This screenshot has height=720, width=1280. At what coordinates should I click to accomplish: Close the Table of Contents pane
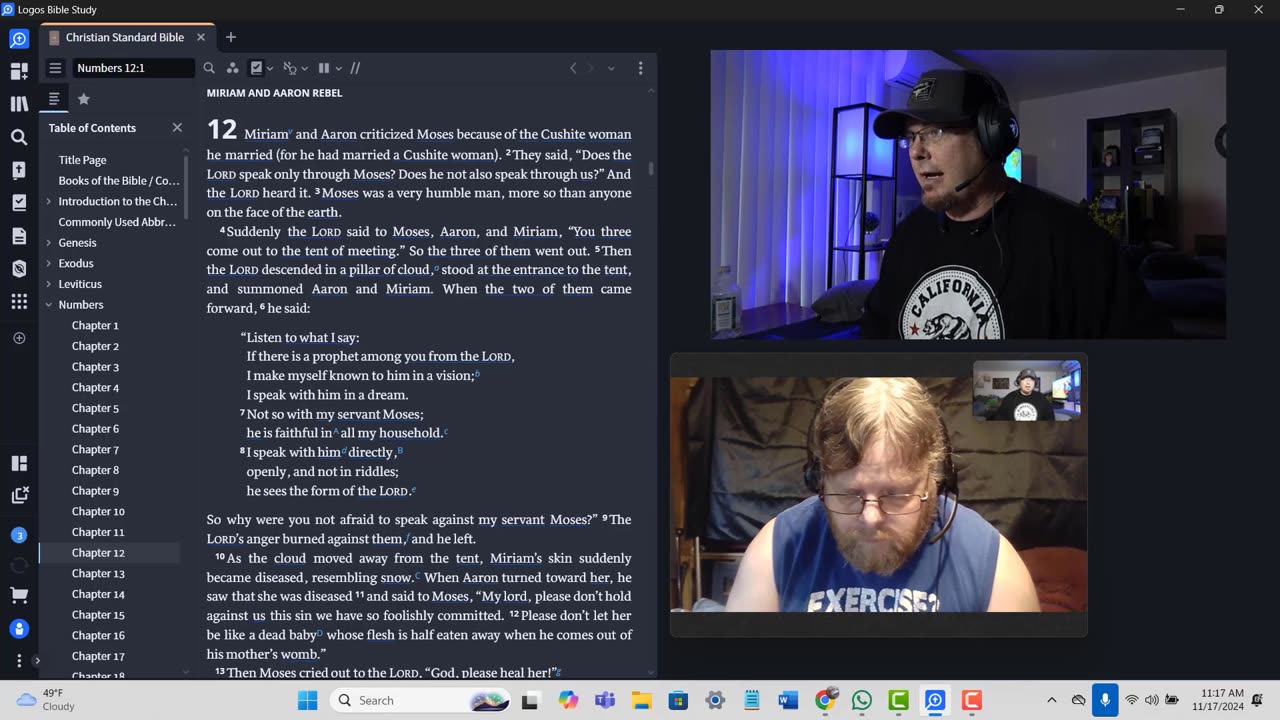click(x=177, y=128)
